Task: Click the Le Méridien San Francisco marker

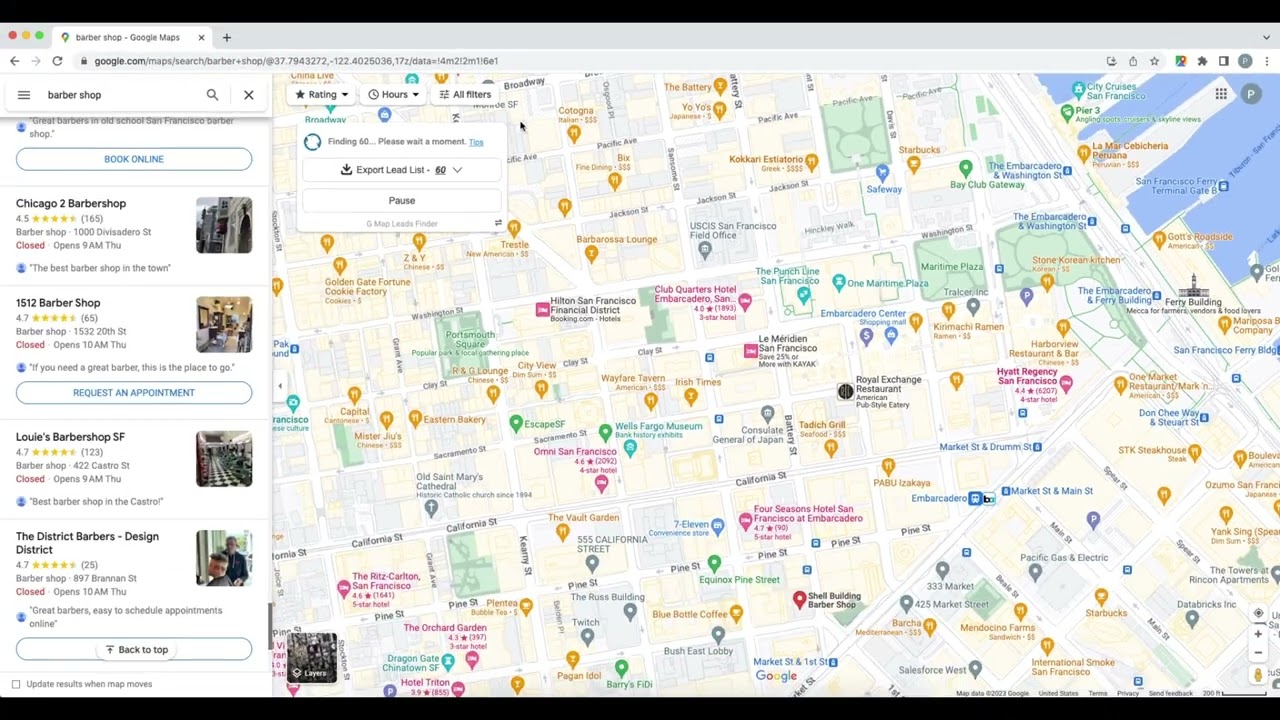Action: pos(751,351)
